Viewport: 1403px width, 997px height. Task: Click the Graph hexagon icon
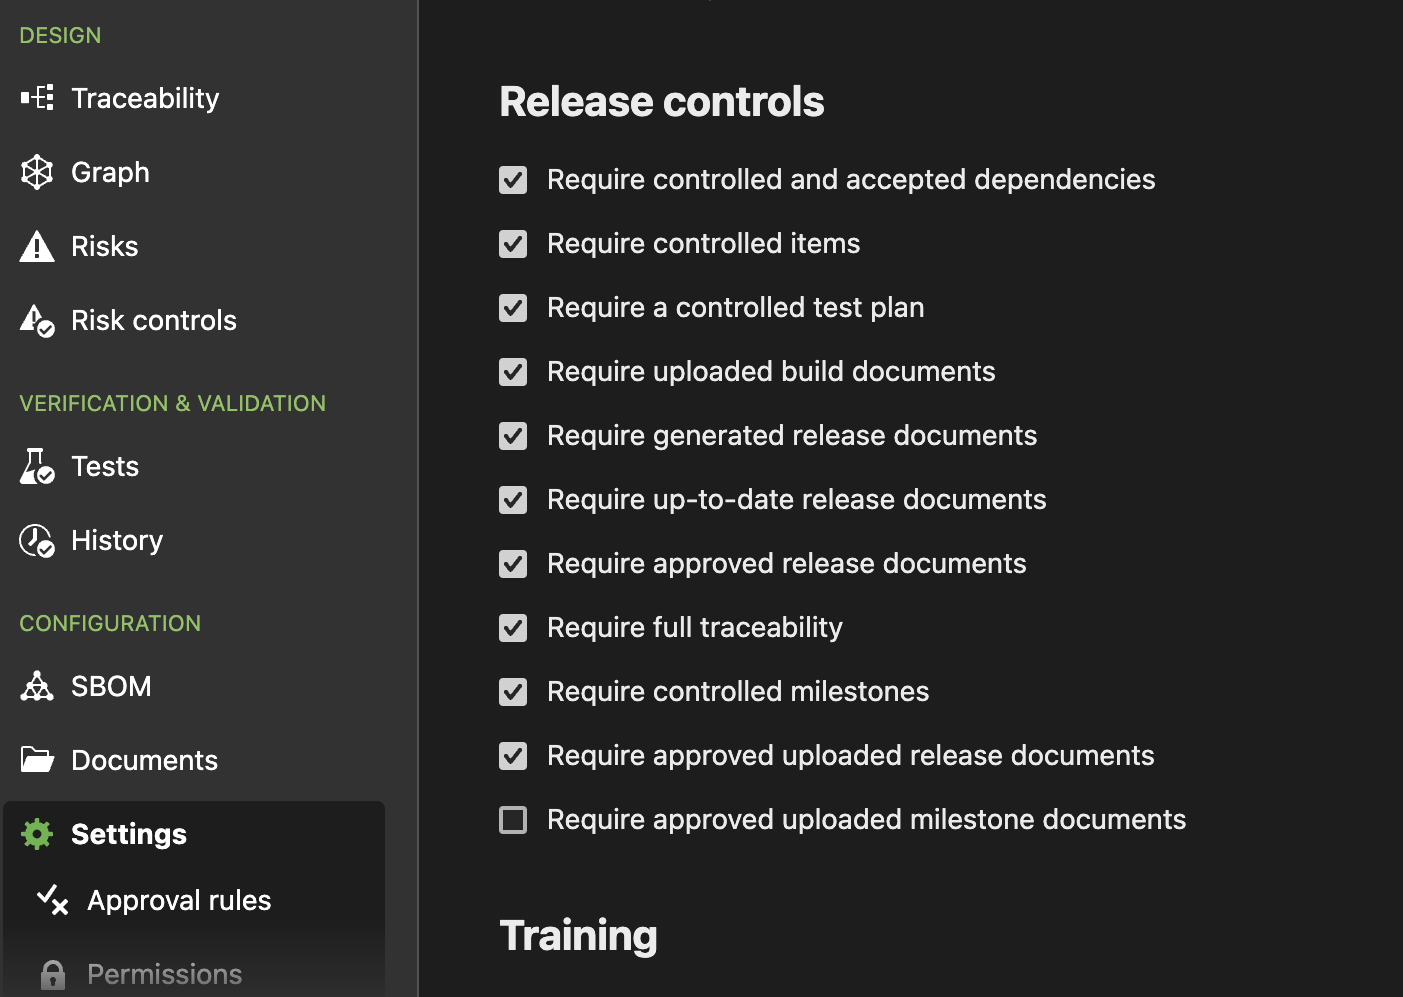click(37, 172)
